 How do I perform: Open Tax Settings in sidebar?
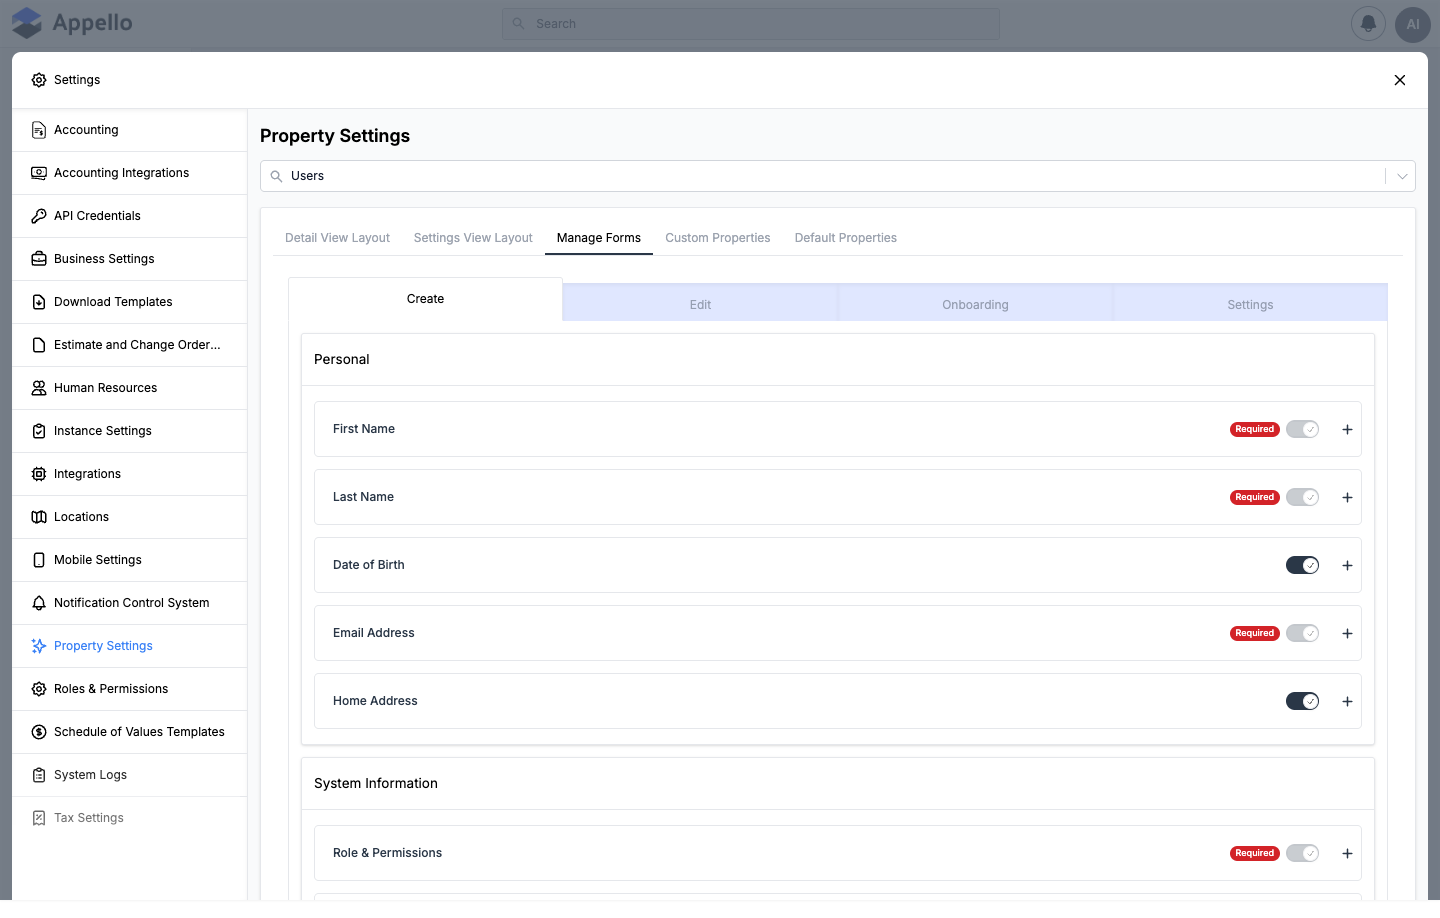pyautogui.click(x=130, y=818)
